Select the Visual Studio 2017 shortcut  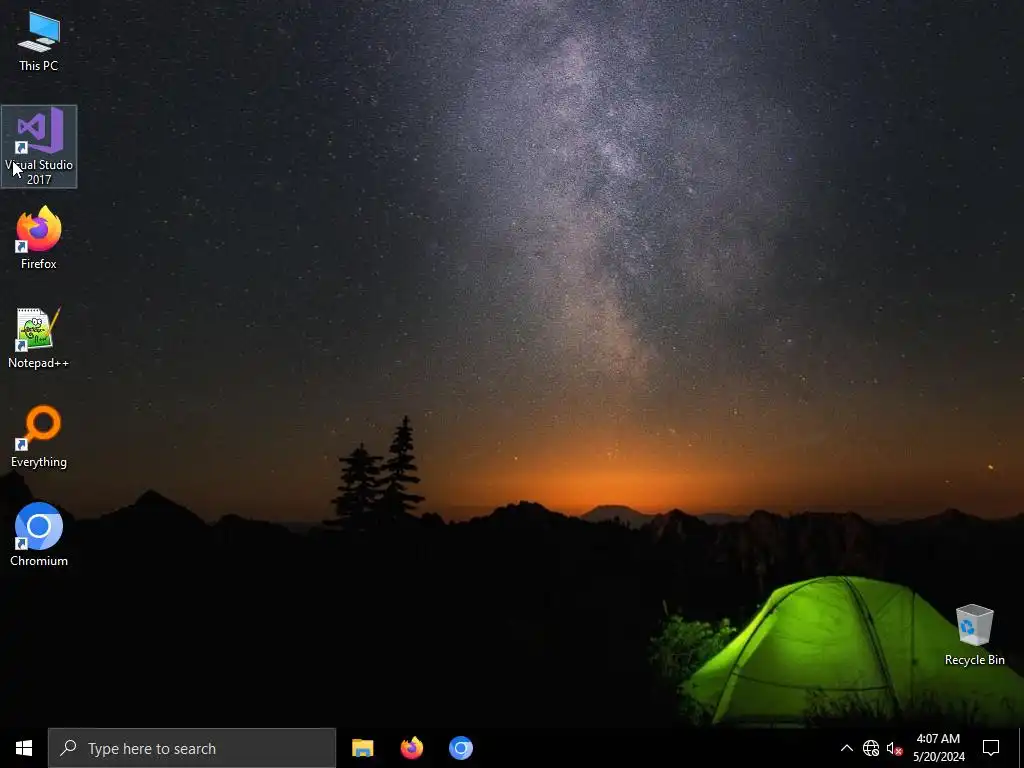pyautogui.click(x=39, y=146)
